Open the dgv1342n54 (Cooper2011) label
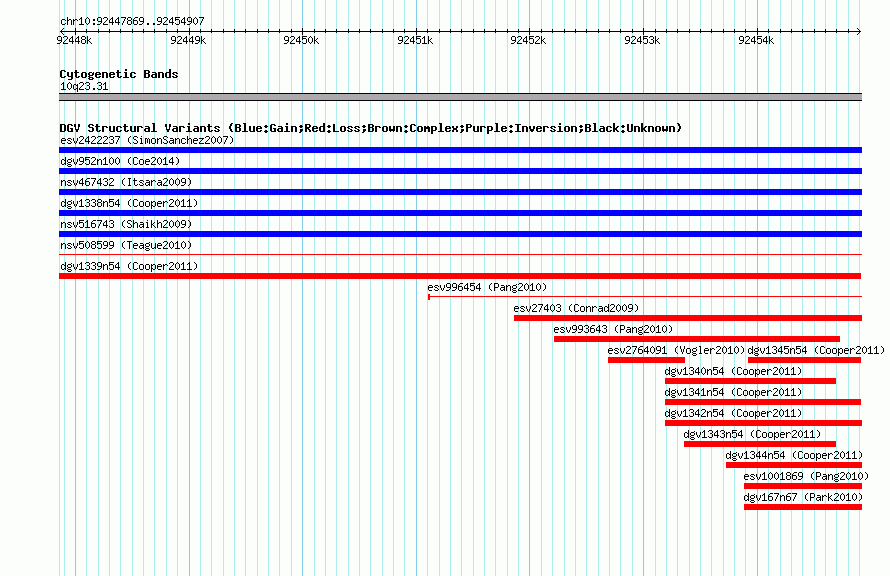The height and width of the screenshot is (576, 890). tap(733, 413)
